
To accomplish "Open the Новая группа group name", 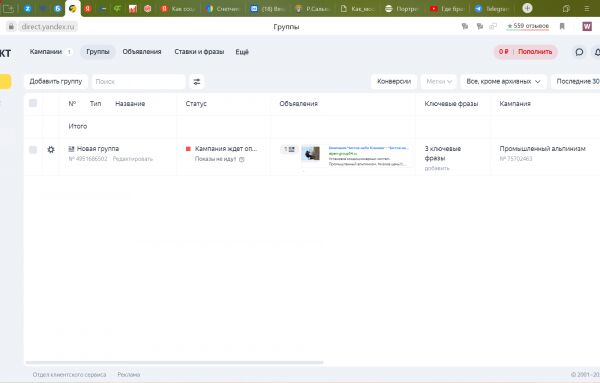I will coord(98,148).
